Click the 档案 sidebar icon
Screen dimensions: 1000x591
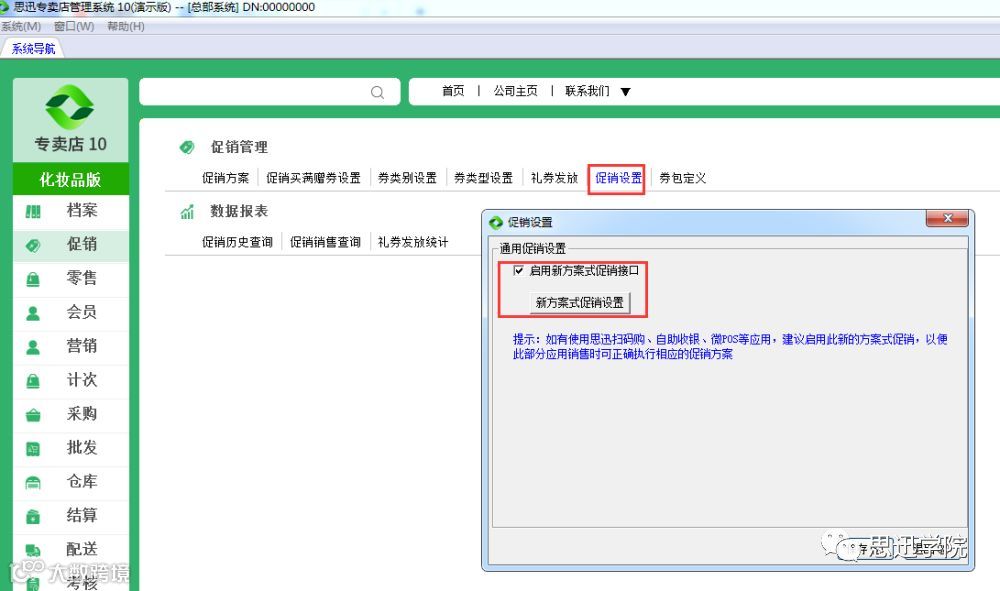tap(33, 211)
